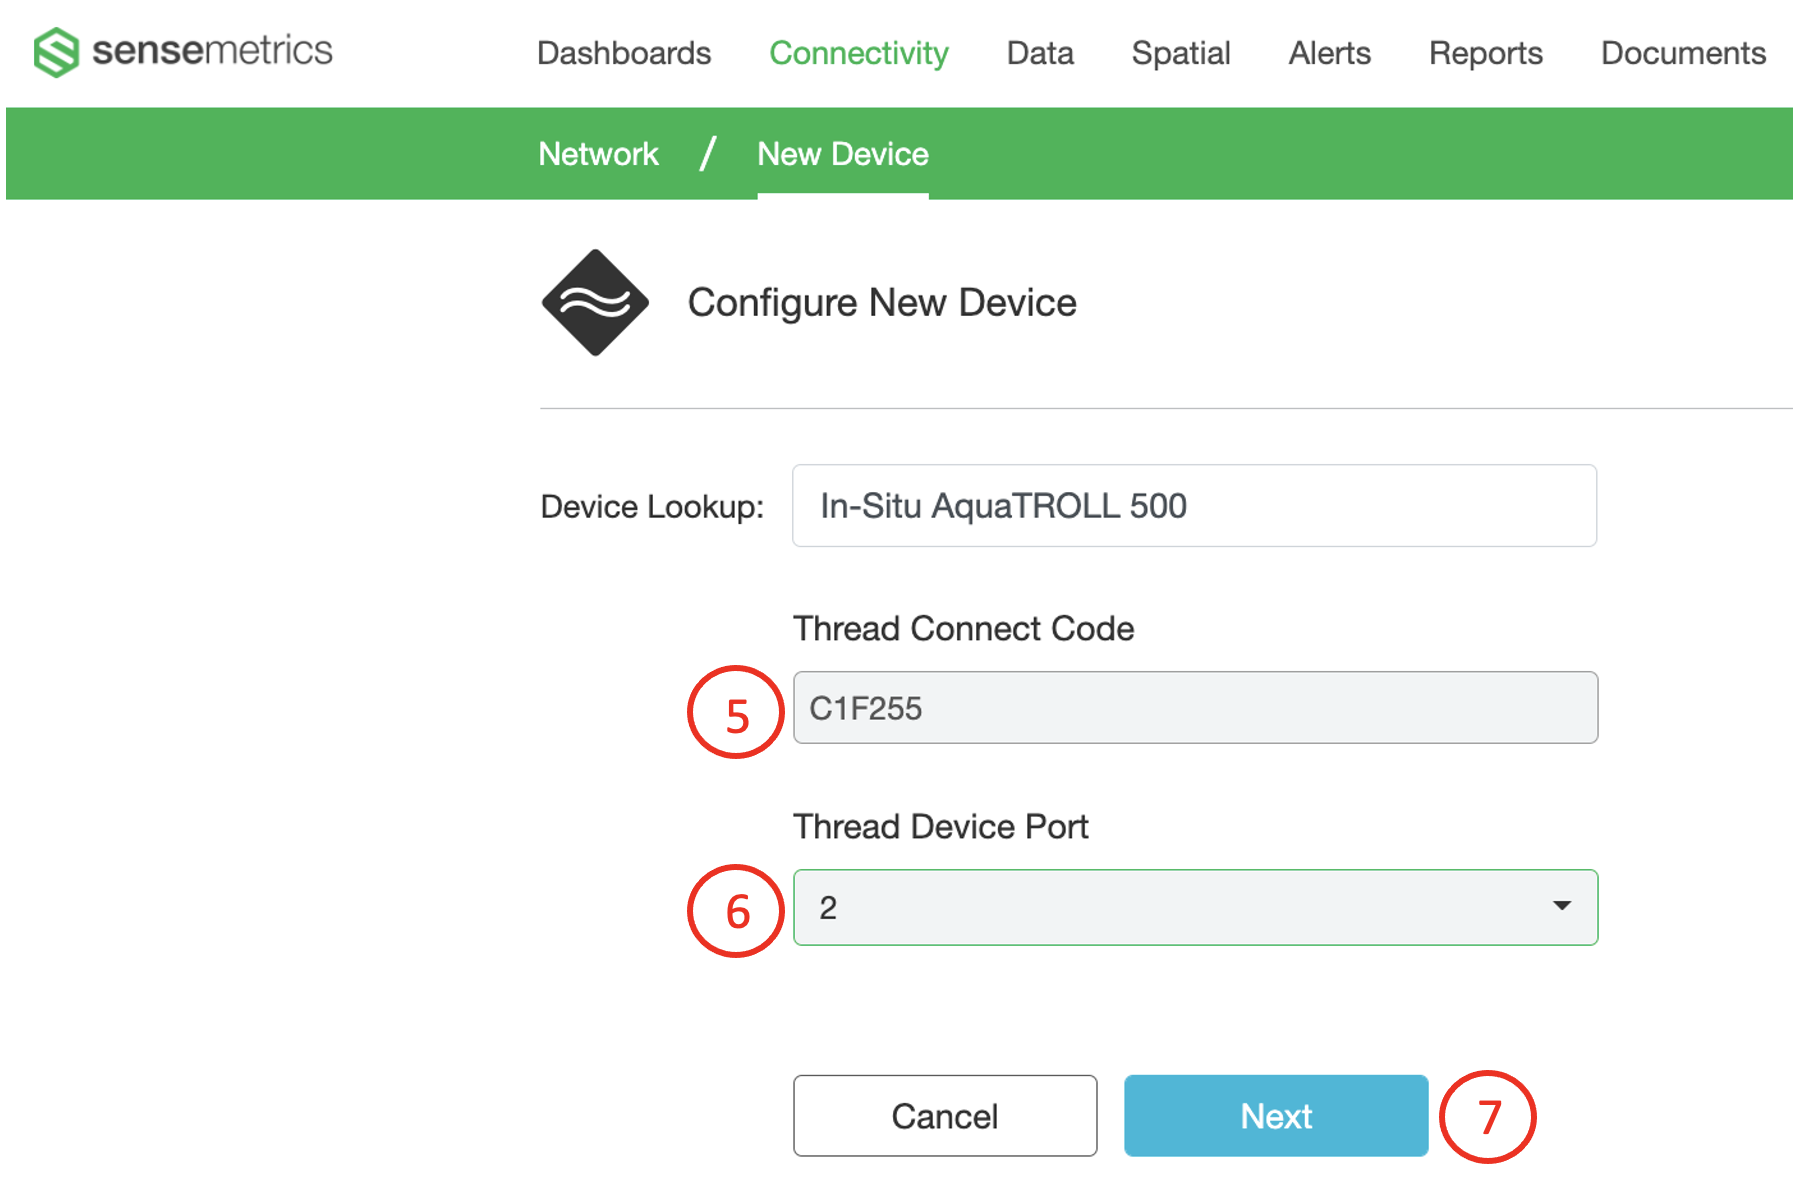Navigate to Alerts
Image resolution: width=1796 pixels, height=1184 pixels.
click(1329, 53)
